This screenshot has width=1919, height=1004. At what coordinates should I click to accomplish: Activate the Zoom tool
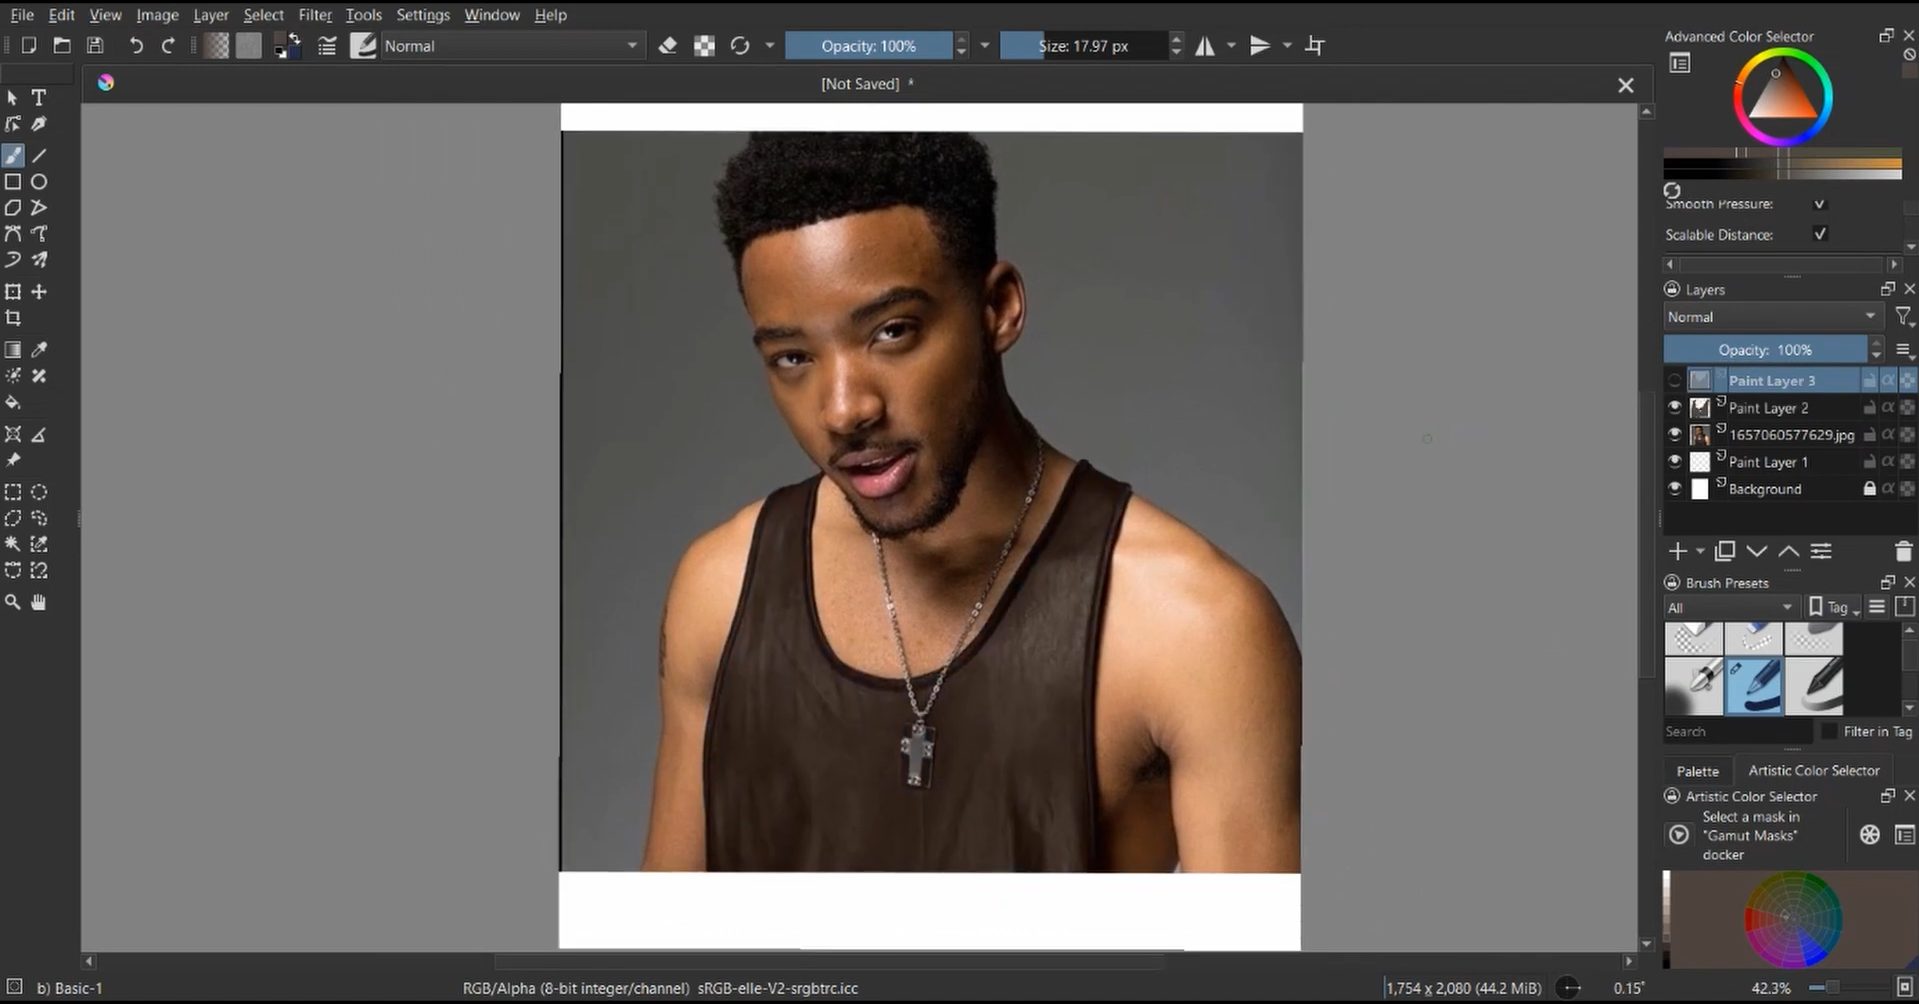pyautogui.click(x=13, y=602)
